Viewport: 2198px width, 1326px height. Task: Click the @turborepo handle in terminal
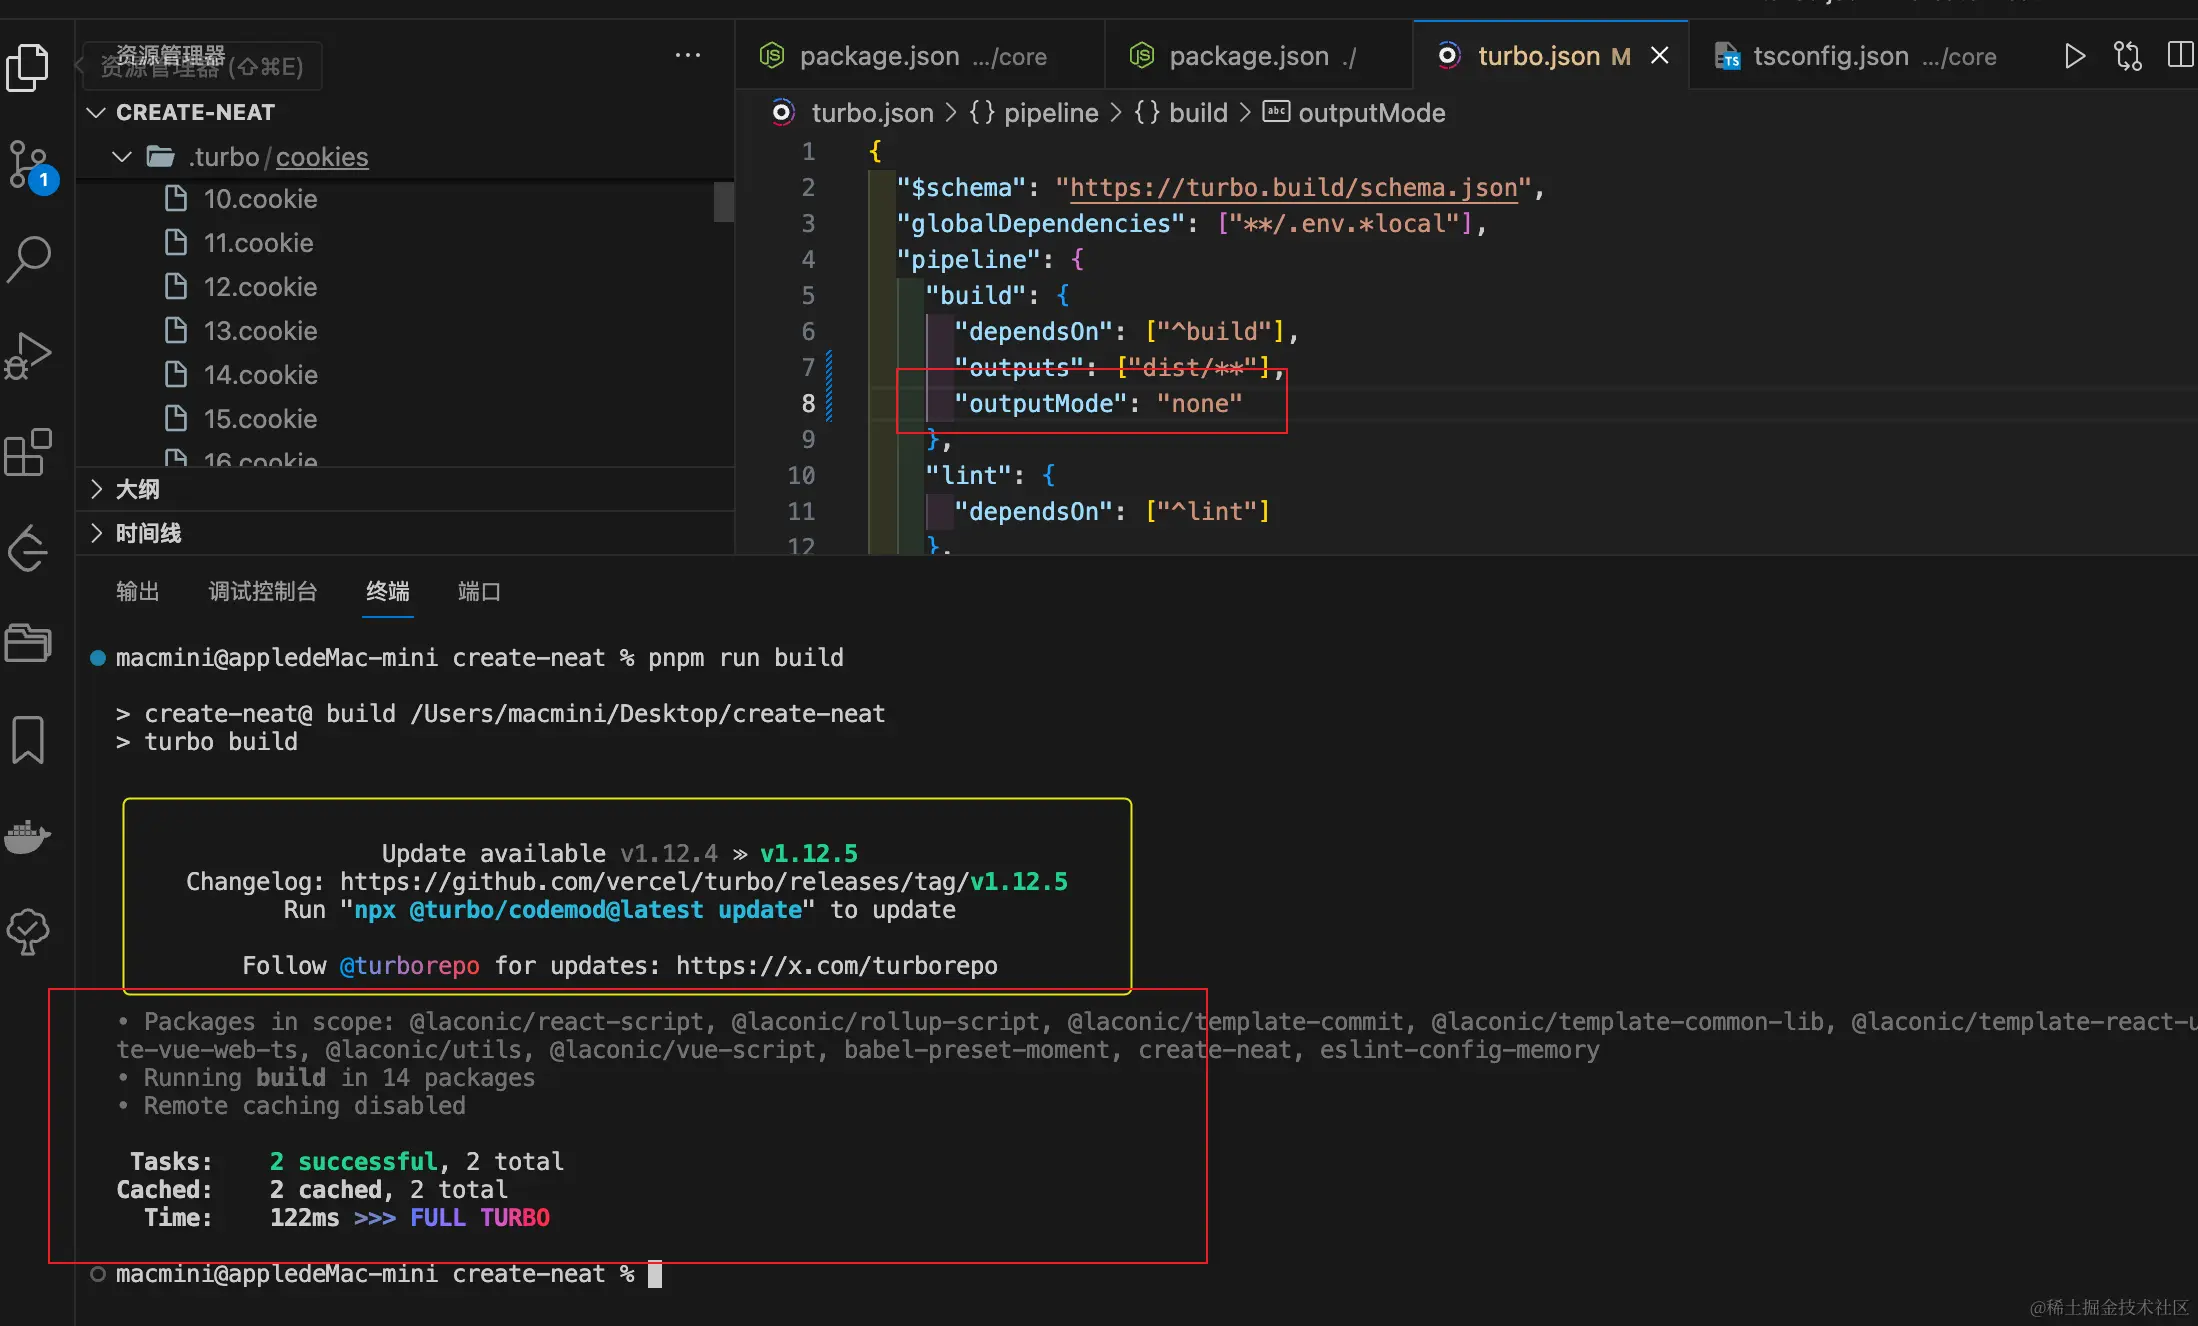[409, 966]
